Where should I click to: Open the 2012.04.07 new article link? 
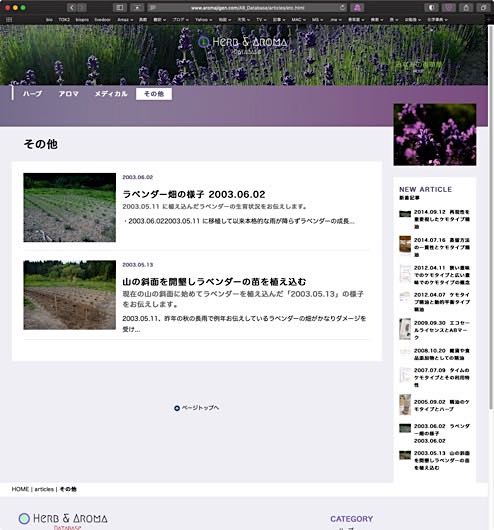coord(442,302)
